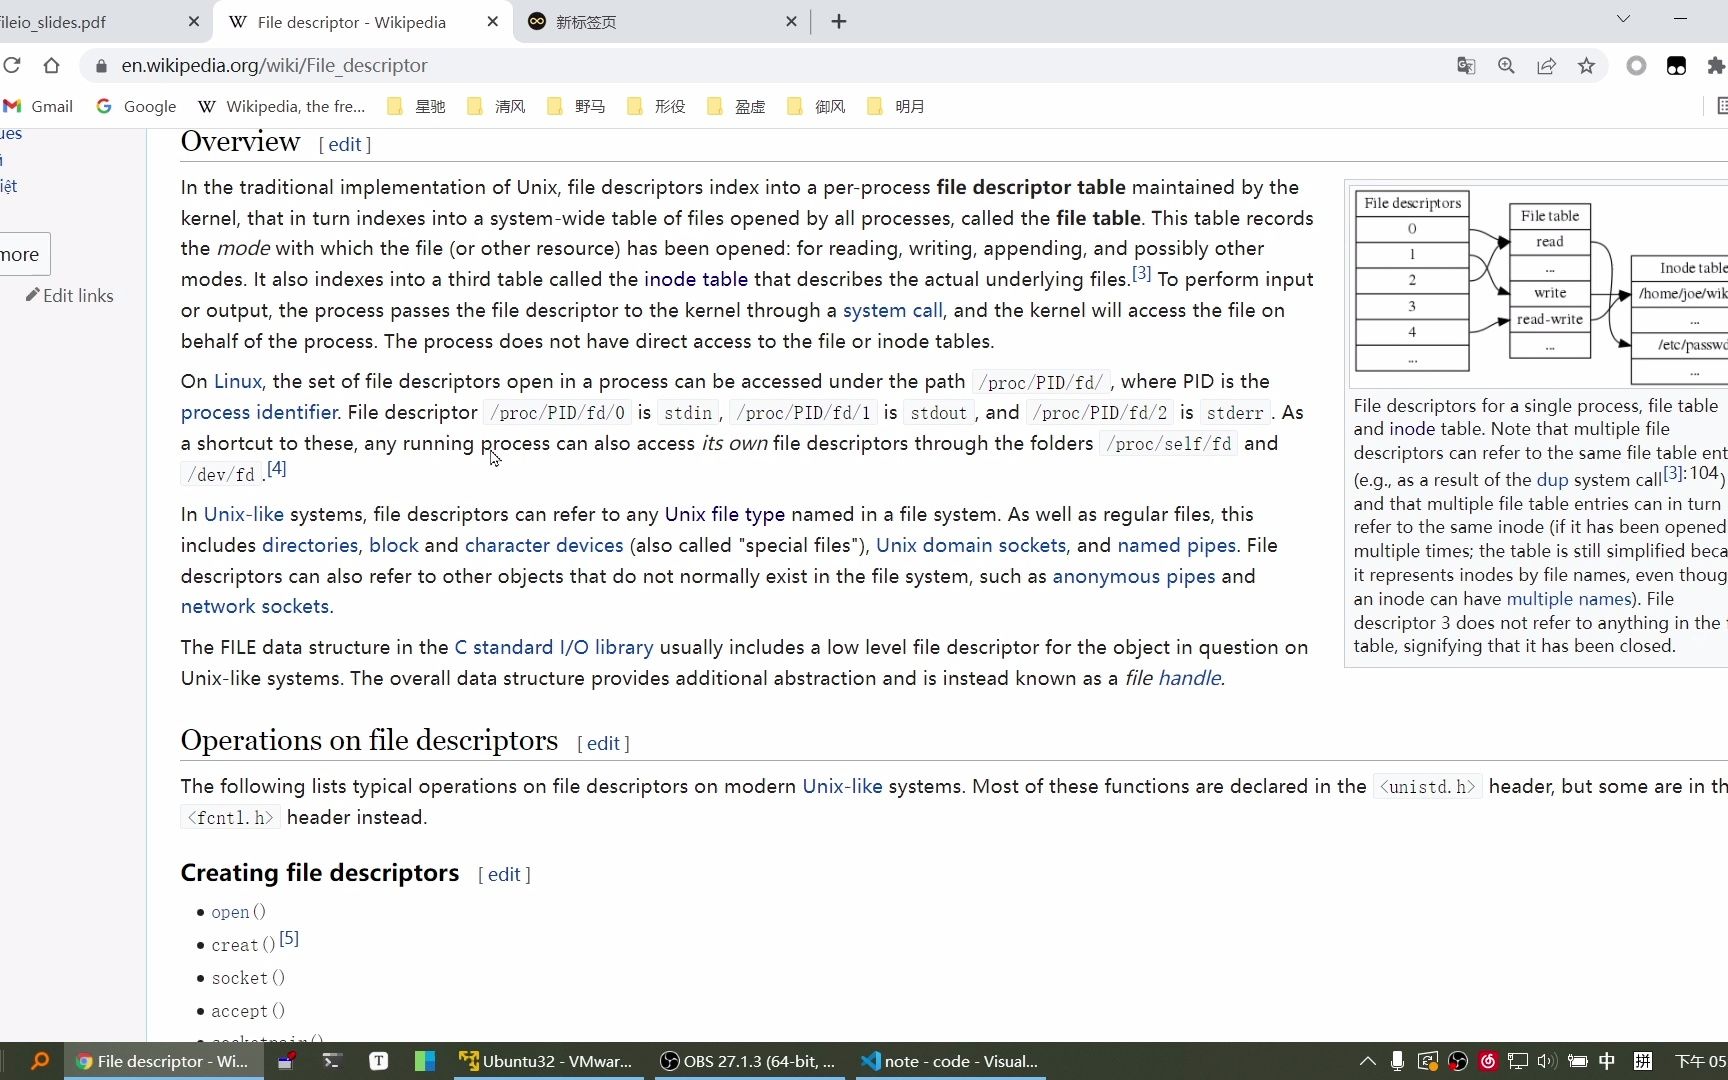
Task: Open translate page icon in address bar
Action: point(1466,66)
